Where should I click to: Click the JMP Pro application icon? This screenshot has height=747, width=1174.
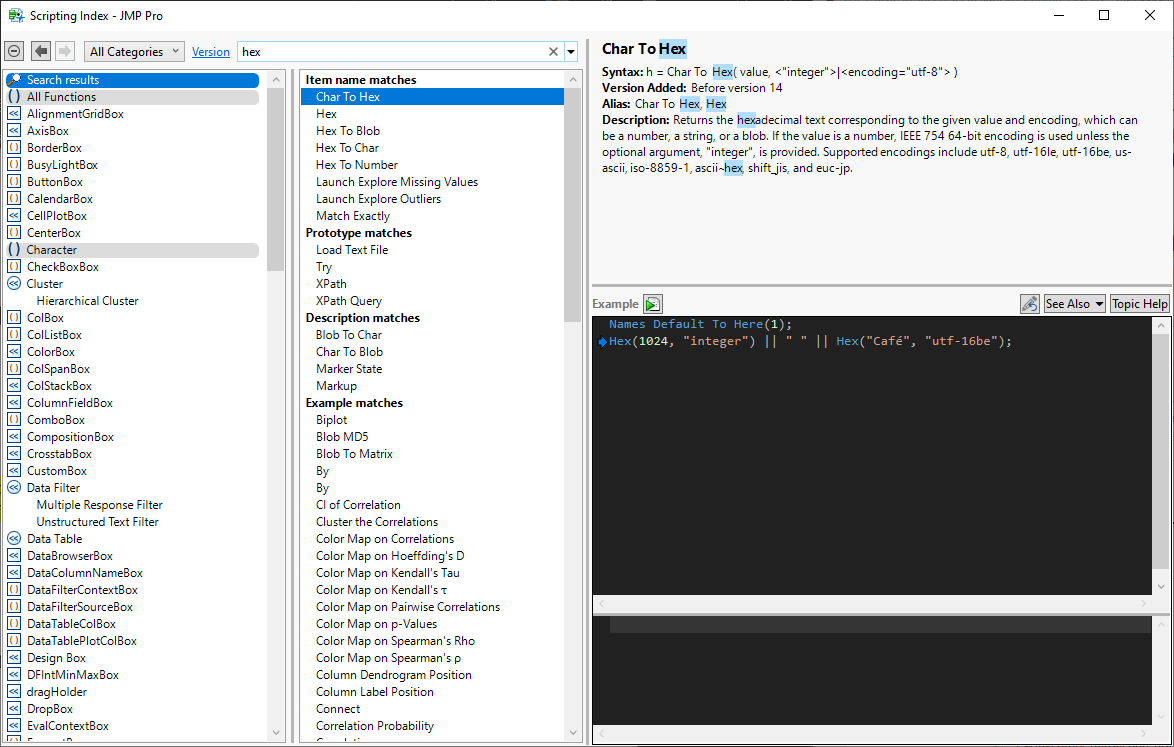(x=15, y=15)
